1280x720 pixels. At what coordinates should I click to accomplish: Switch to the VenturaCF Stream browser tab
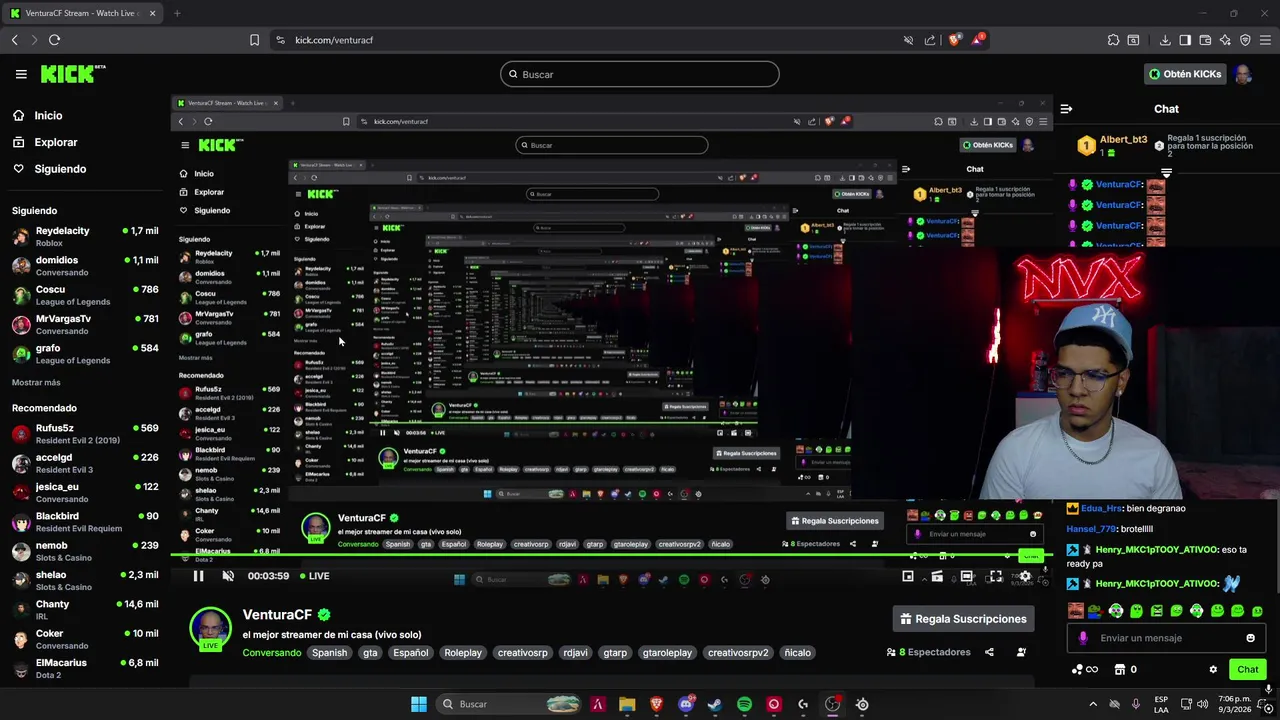[x=80, y=13]
